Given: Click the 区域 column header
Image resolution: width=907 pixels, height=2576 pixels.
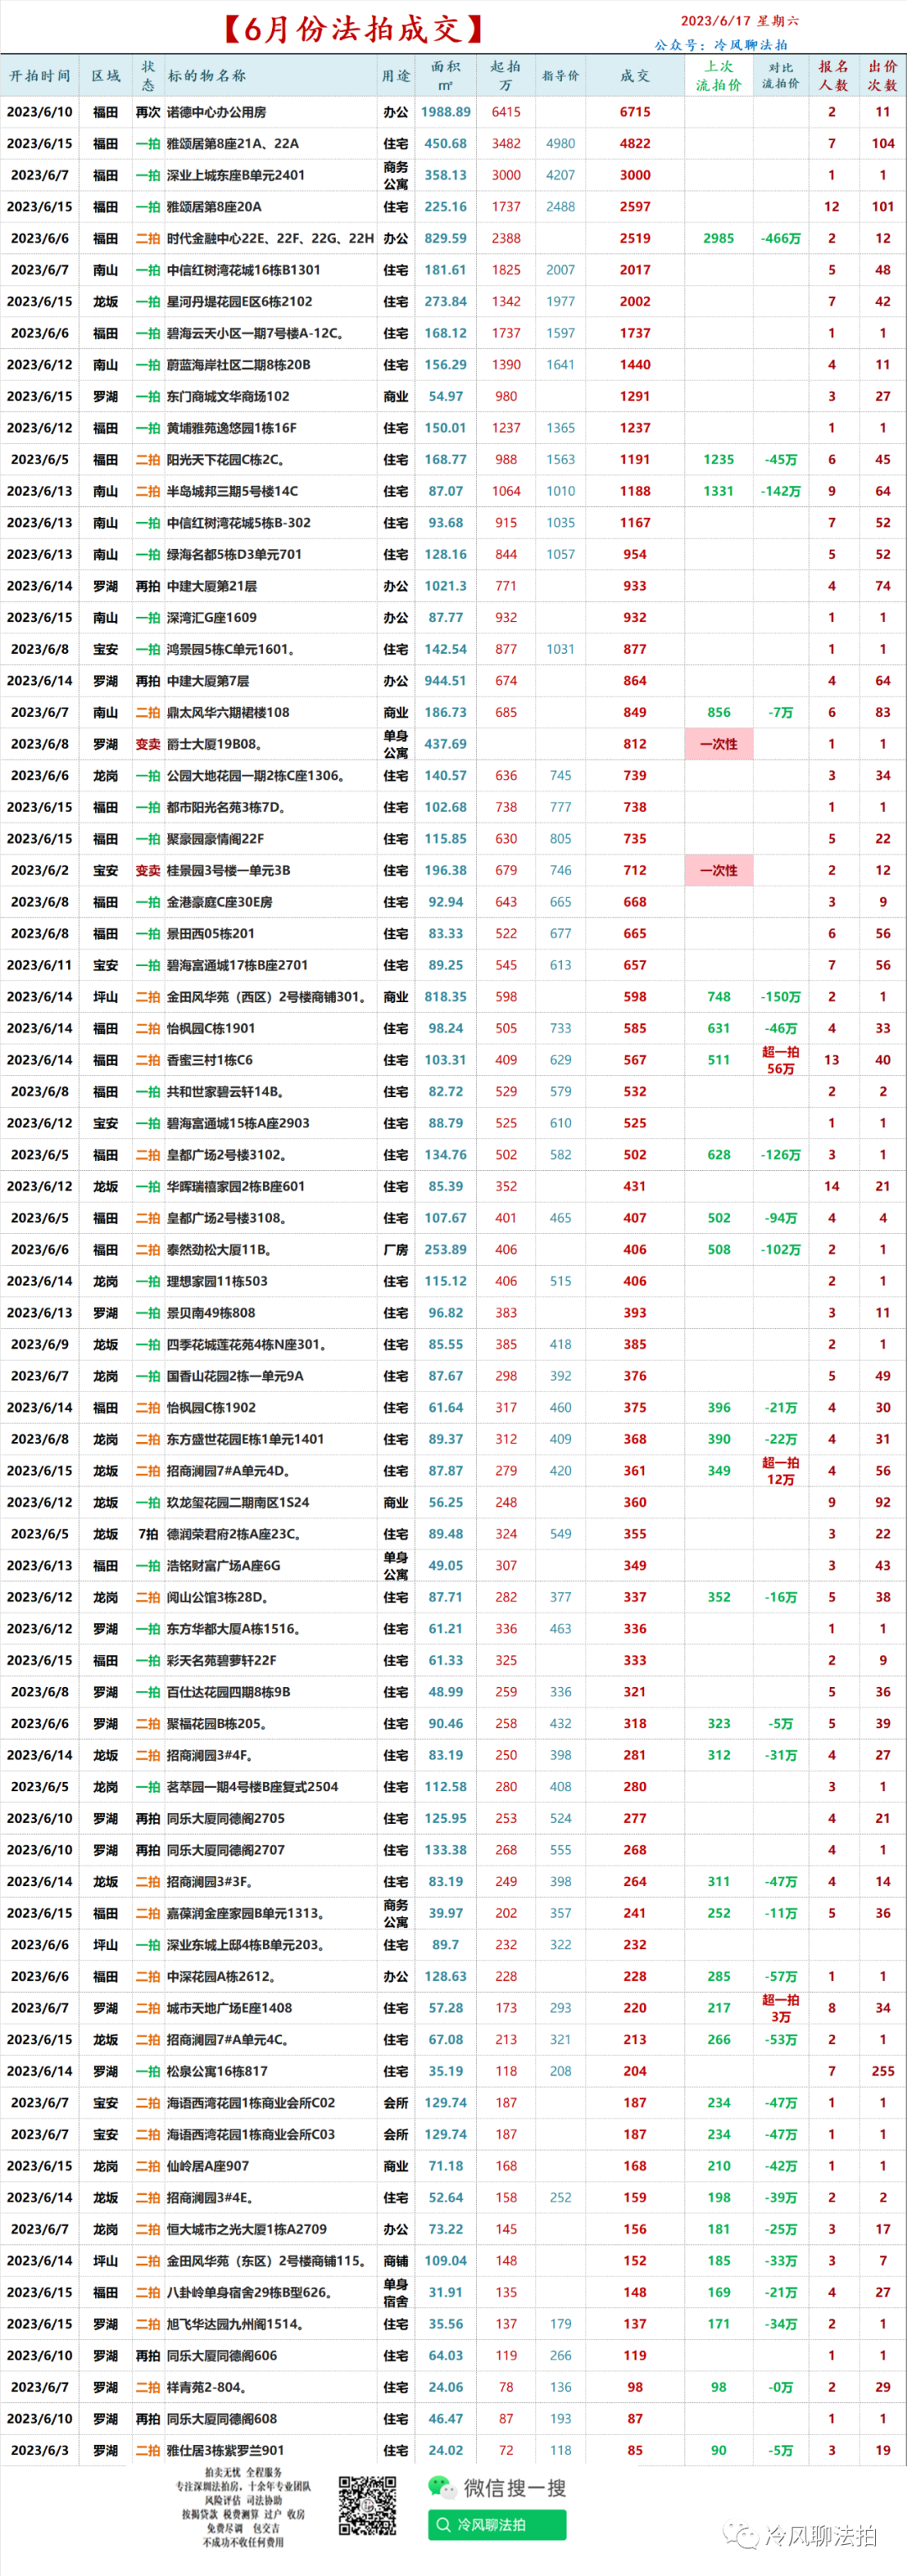Looking at the screenshot, I should tap(106, 75).
